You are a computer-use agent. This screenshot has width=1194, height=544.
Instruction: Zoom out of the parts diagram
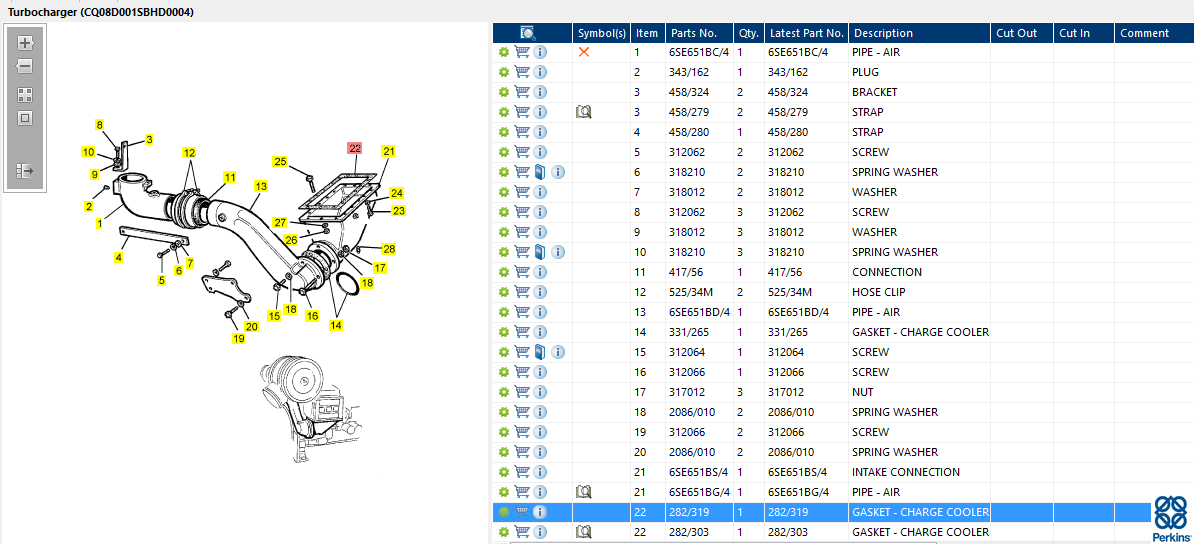pyautogui.click(x=25, y=66)
